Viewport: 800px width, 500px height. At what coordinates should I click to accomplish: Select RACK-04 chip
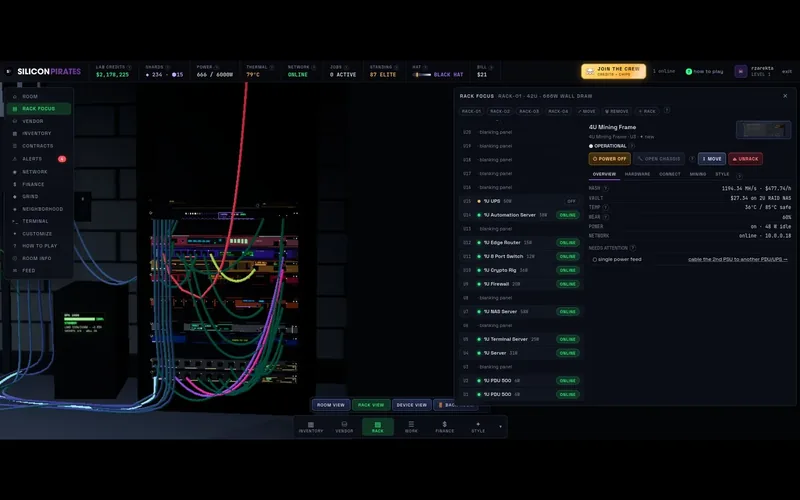(558, 111)
